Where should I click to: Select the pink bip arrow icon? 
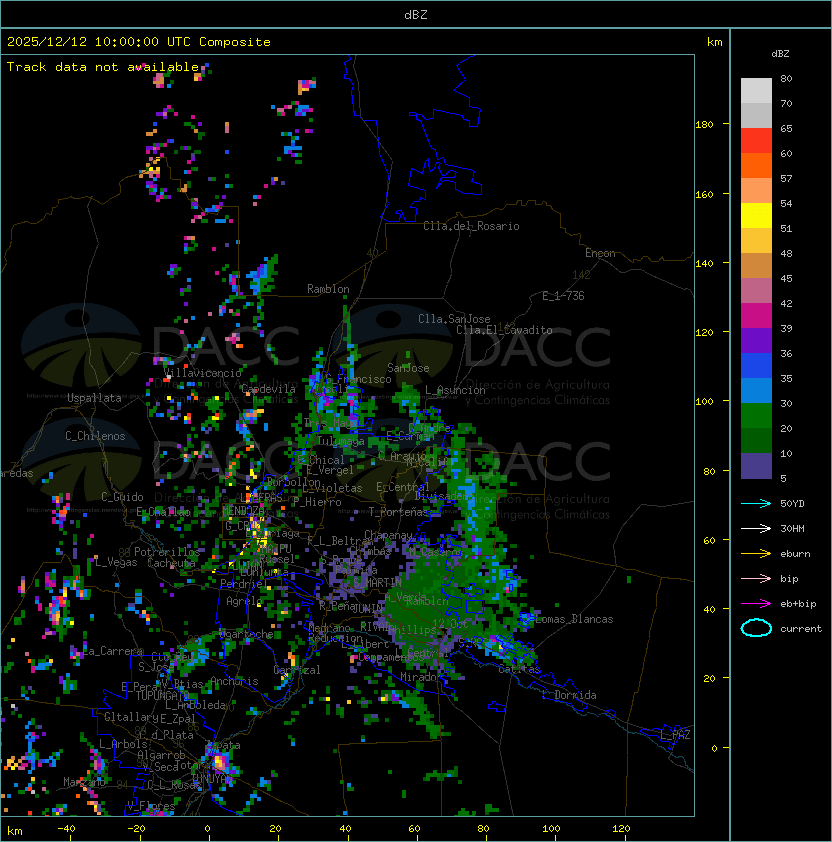(756, 578)
